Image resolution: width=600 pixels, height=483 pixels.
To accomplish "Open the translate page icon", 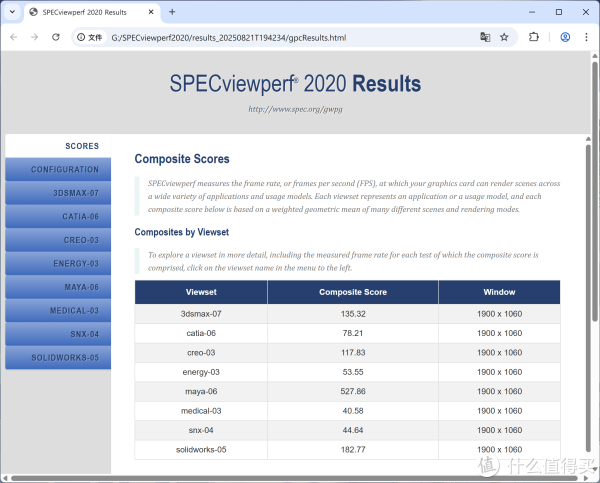I will coord(485,37).
